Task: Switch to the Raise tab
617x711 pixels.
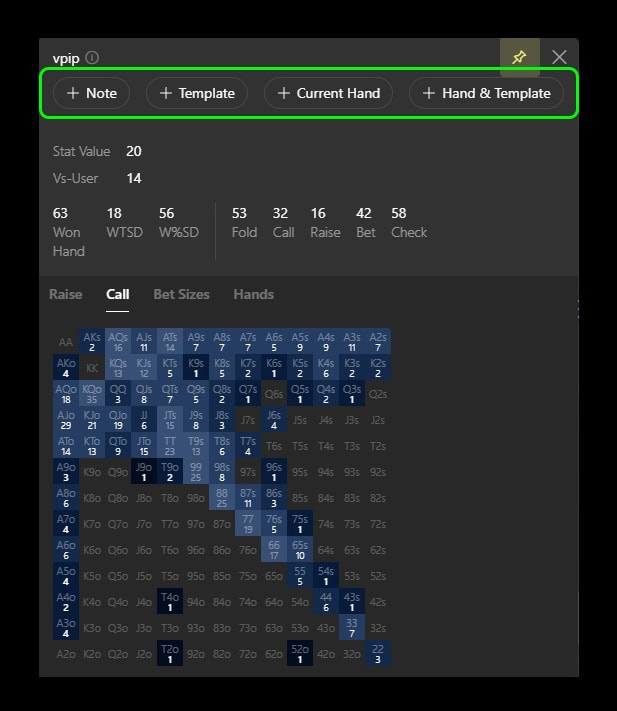Action: pyautogui.click(x=66, y=294)
